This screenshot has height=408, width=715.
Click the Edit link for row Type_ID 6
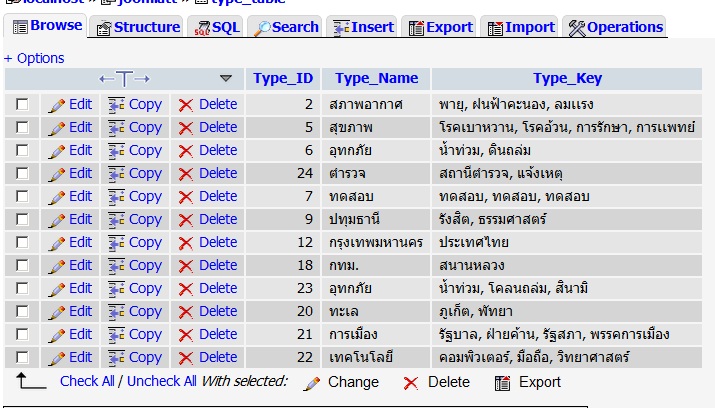tap(81, 150)
